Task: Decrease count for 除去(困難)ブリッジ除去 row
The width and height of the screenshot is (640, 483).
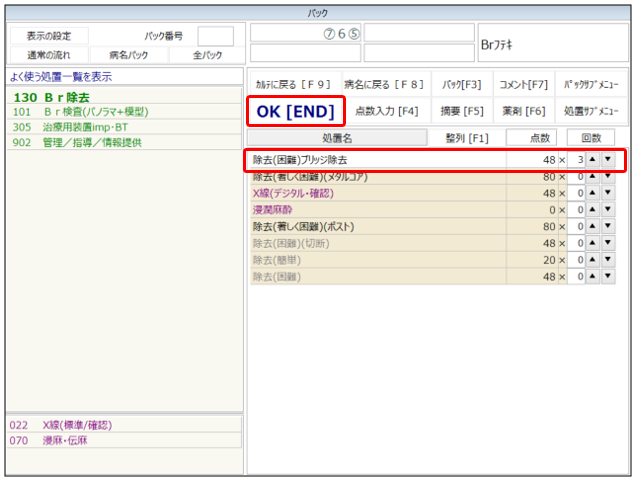Action: (x=608, y=160)
